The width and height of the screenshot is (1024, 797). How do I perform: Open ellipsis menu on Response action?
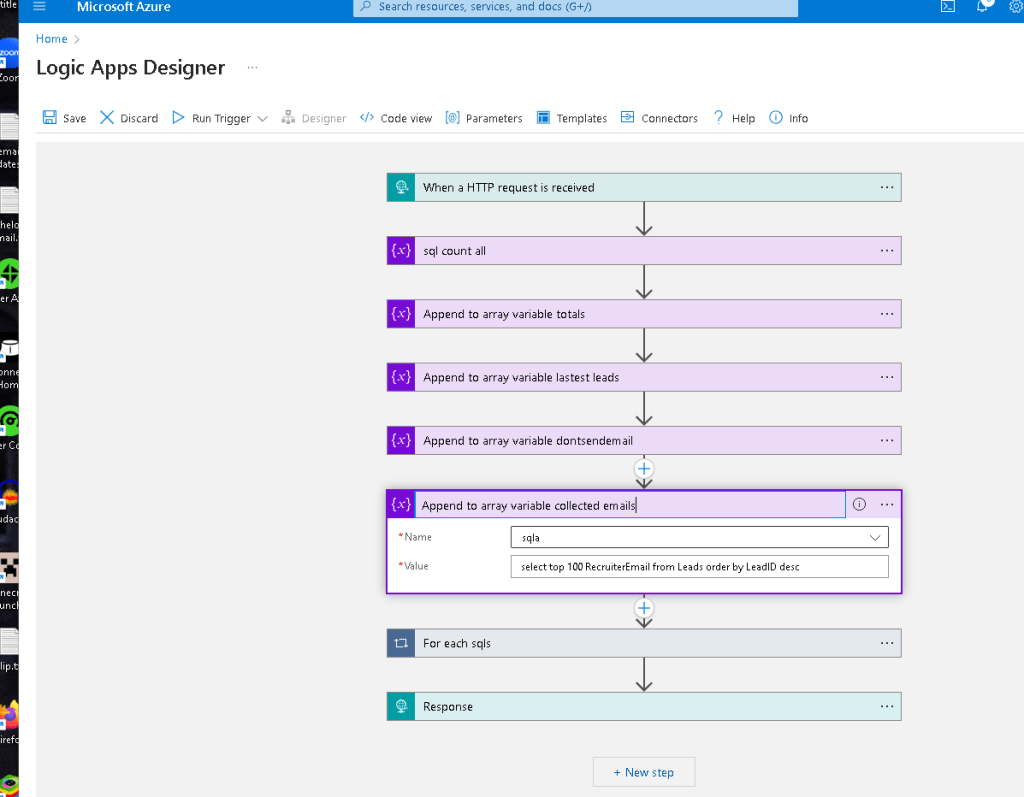pyautogui.click(x=886, y=707)
